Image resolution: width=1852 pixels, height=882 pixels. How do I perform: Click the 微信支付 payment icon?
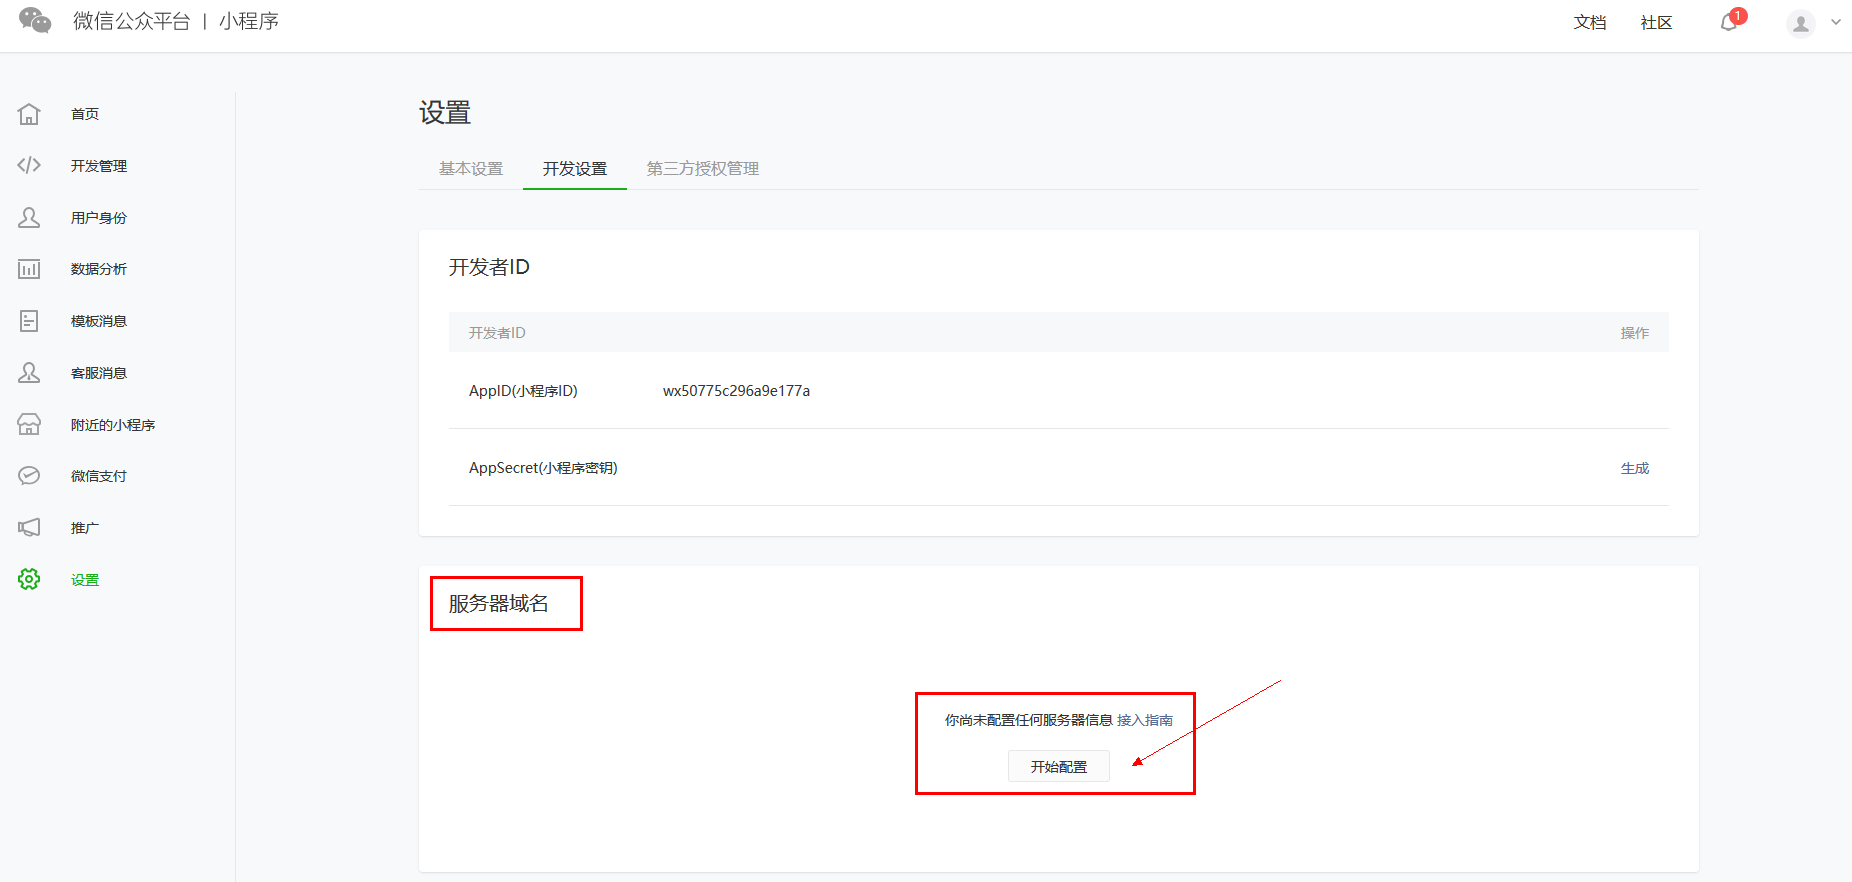coord(29,476)
